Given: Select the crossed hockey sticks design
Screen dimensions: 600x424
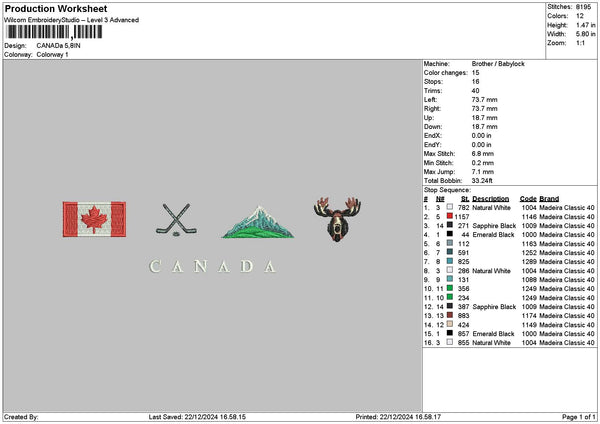Looking at the screenshot, I should click(x=176, y=219).
